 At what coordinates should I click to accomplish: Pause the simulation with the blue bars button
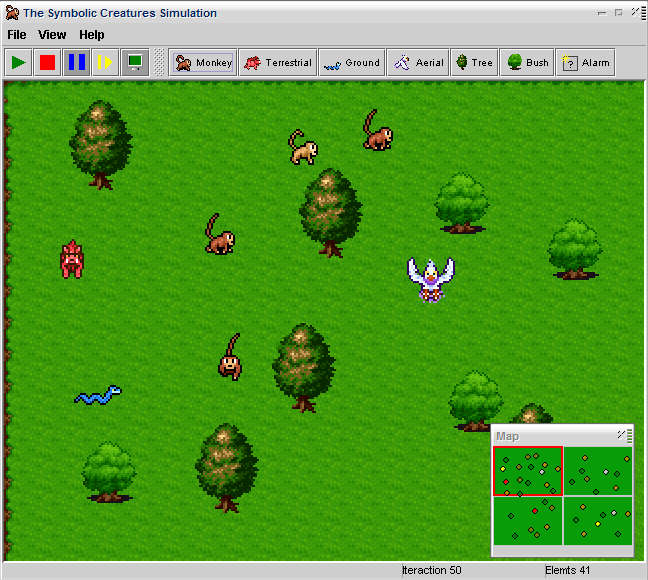point(76,62)
